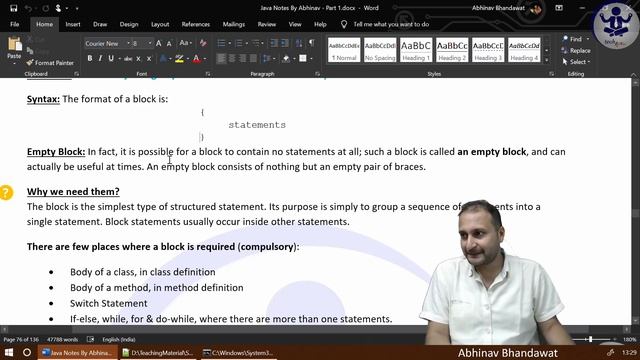Switch to the Review tab

[x=267, y=24]
